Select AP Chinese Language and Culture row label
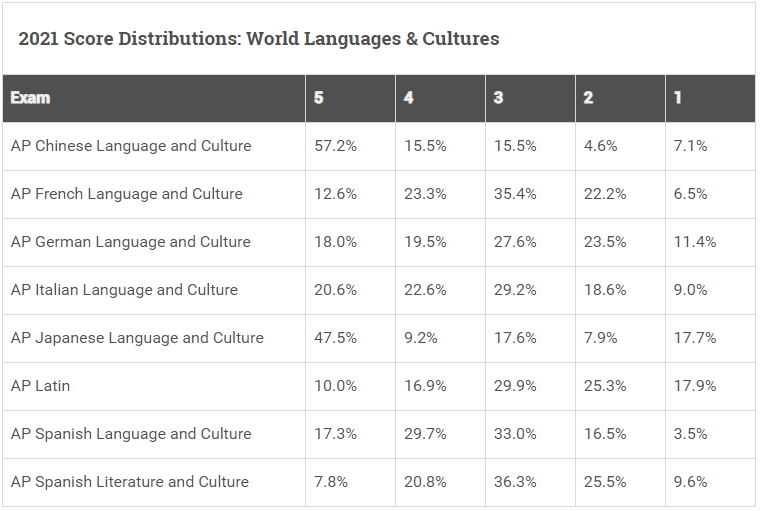This screenshot has height=511, width=760. (131, 146)
